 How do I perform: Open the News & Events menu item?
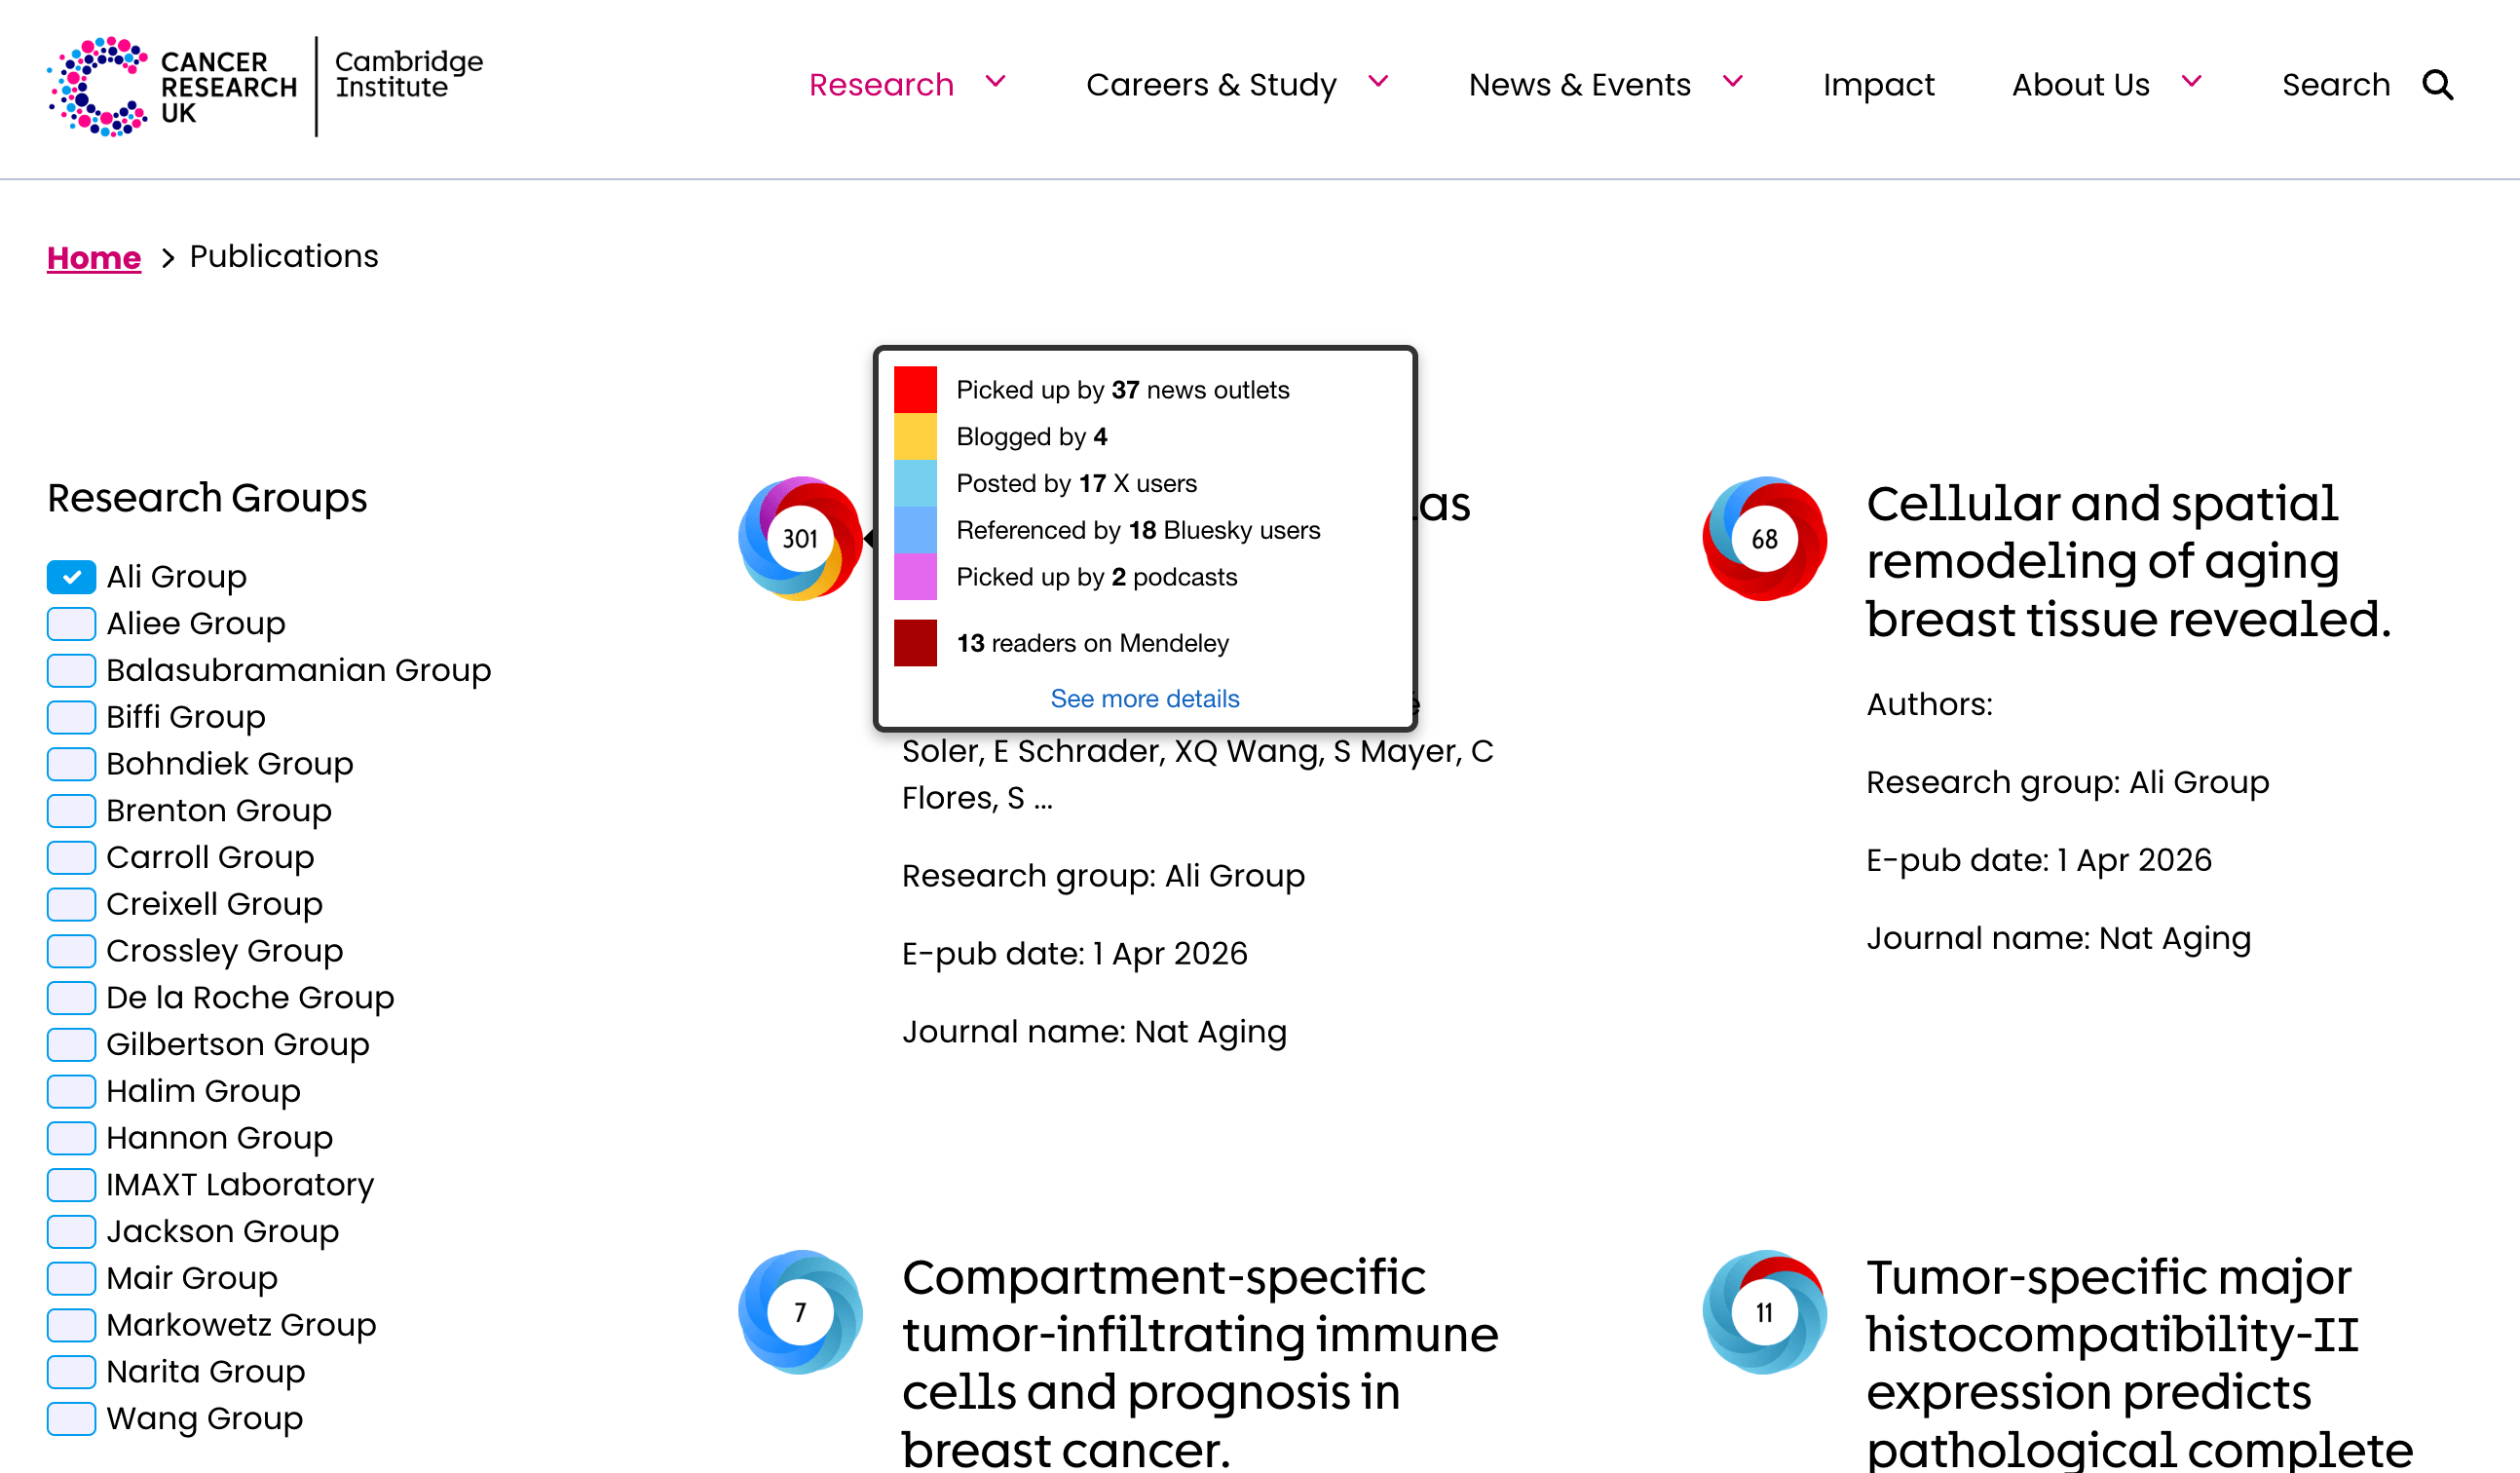(x=1579, y=84)
